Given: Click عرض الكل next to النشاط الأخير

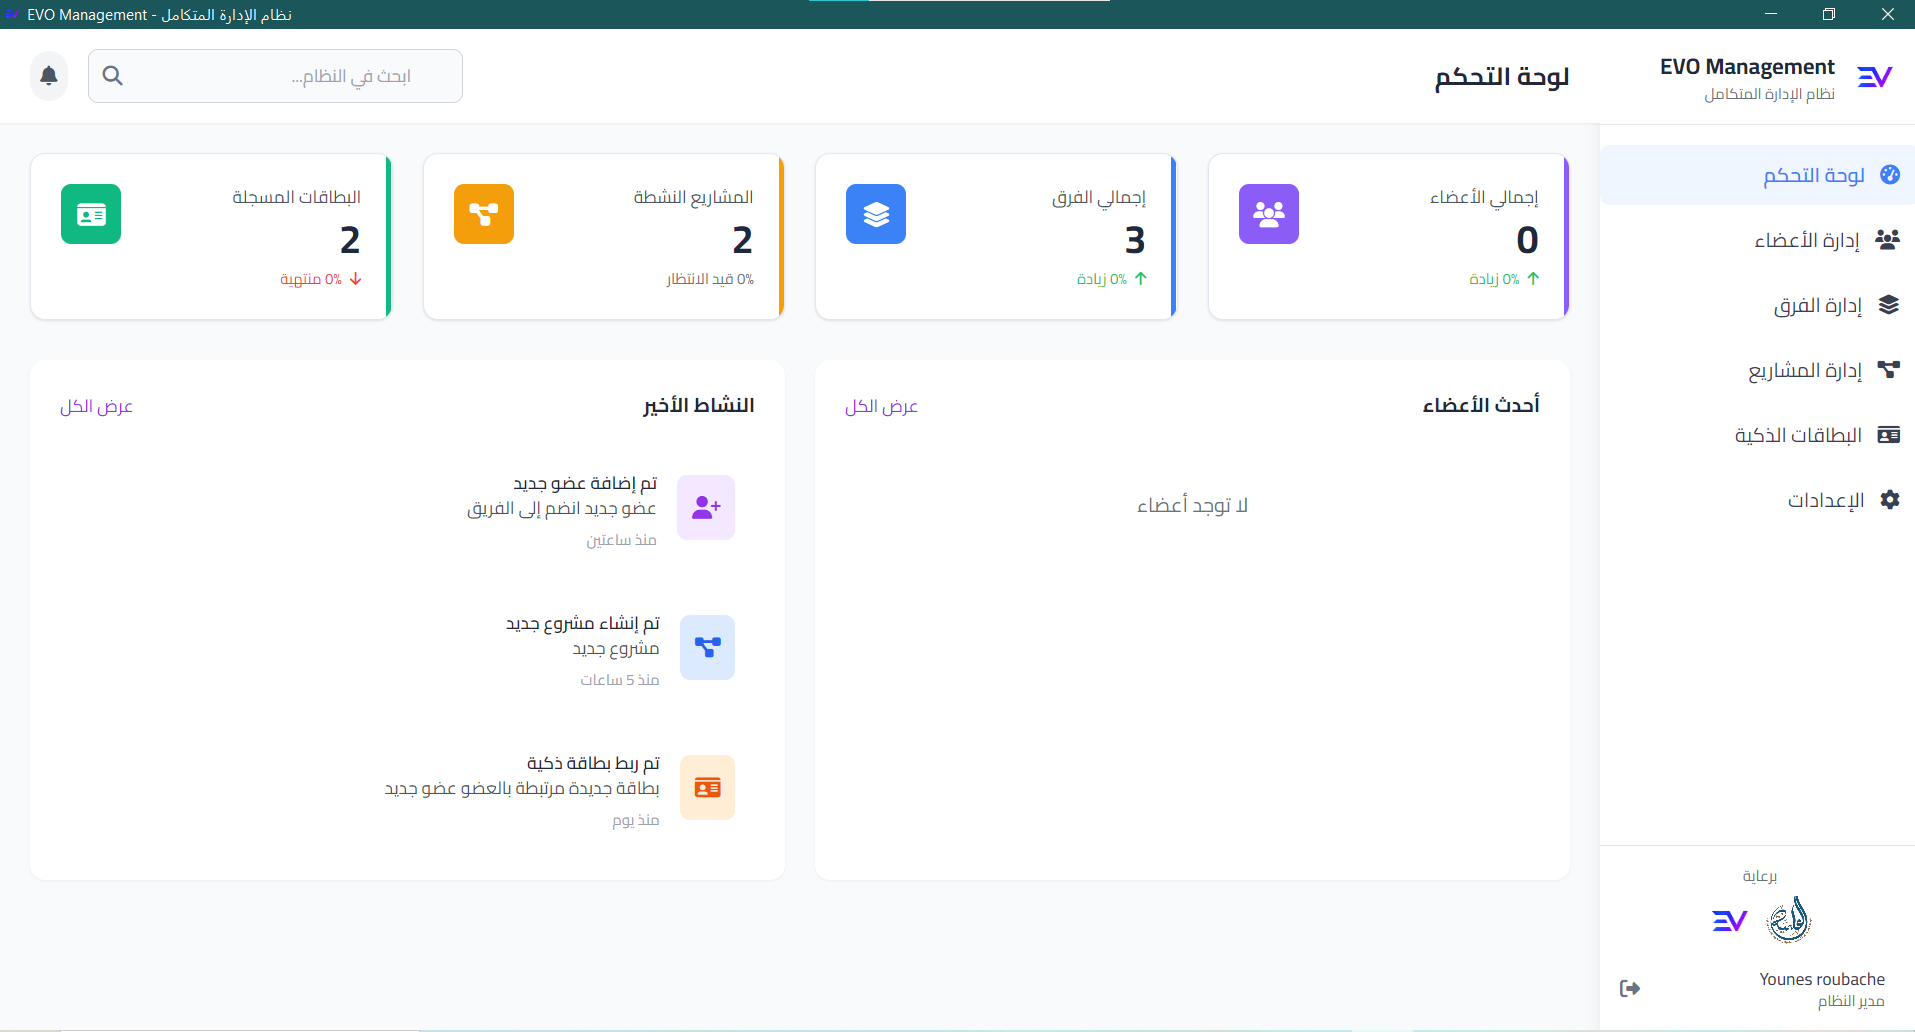Looking at the screenshot, I should tap(96, 406).
